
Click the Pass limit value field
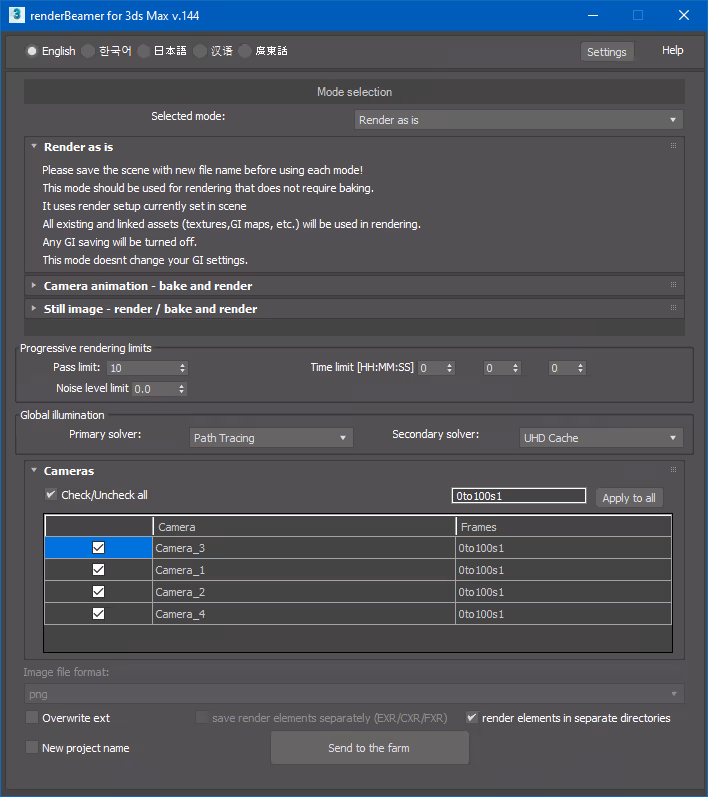[x=142, y=368]
